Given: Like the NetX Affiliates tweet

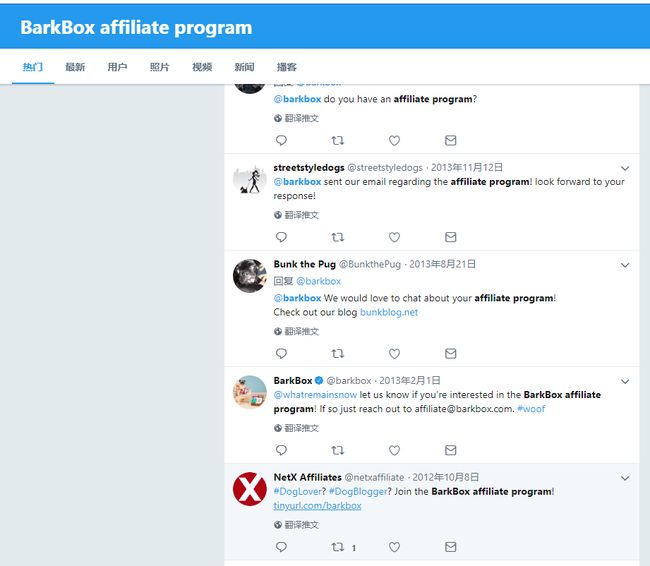Looking at the screenshot, I should pyautogui.click(x=394, y=547).
